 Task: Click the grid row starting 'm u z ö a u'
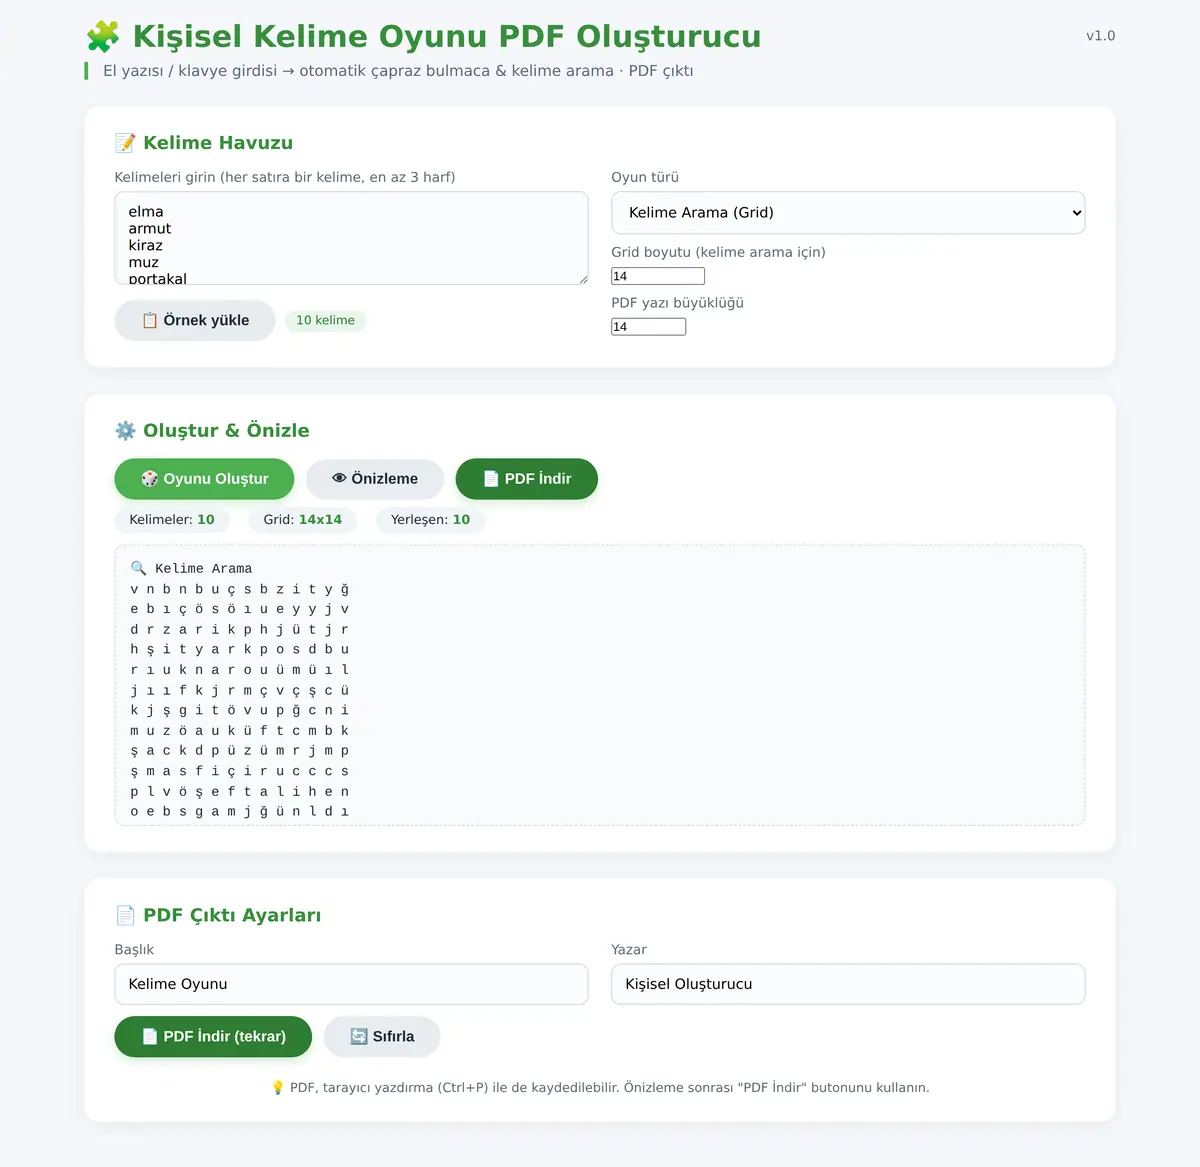tap(240, 731)
